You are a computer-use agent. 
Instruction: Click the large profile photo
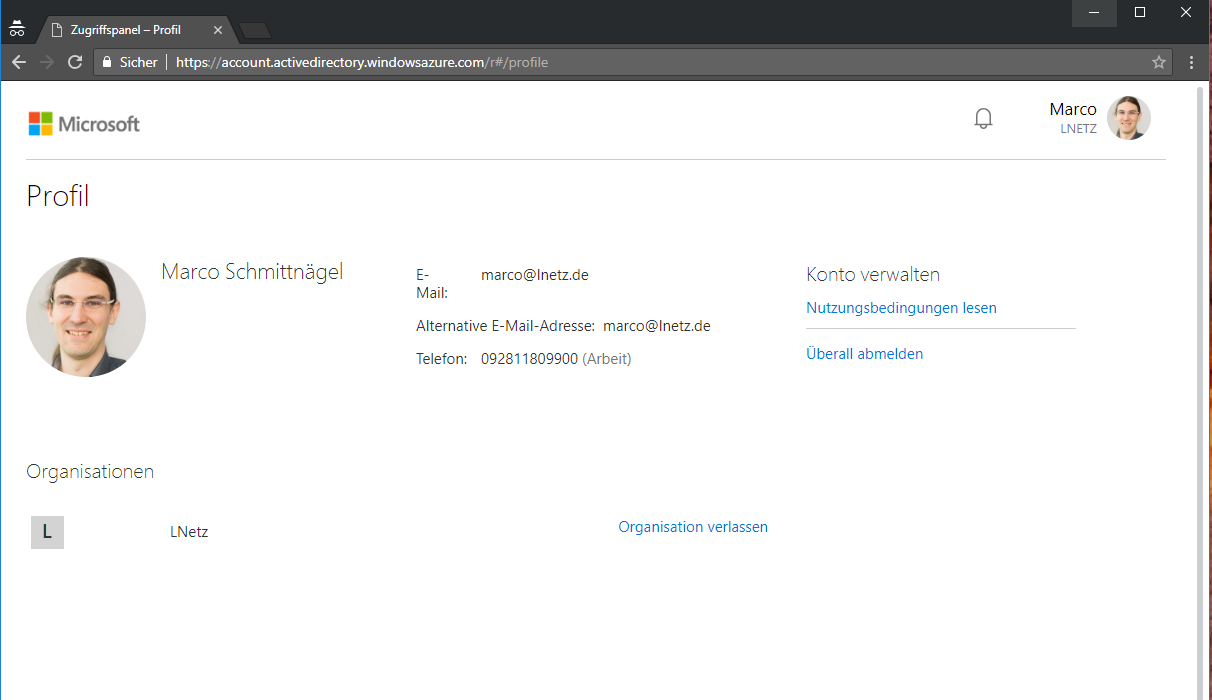(x=86, y=317)
